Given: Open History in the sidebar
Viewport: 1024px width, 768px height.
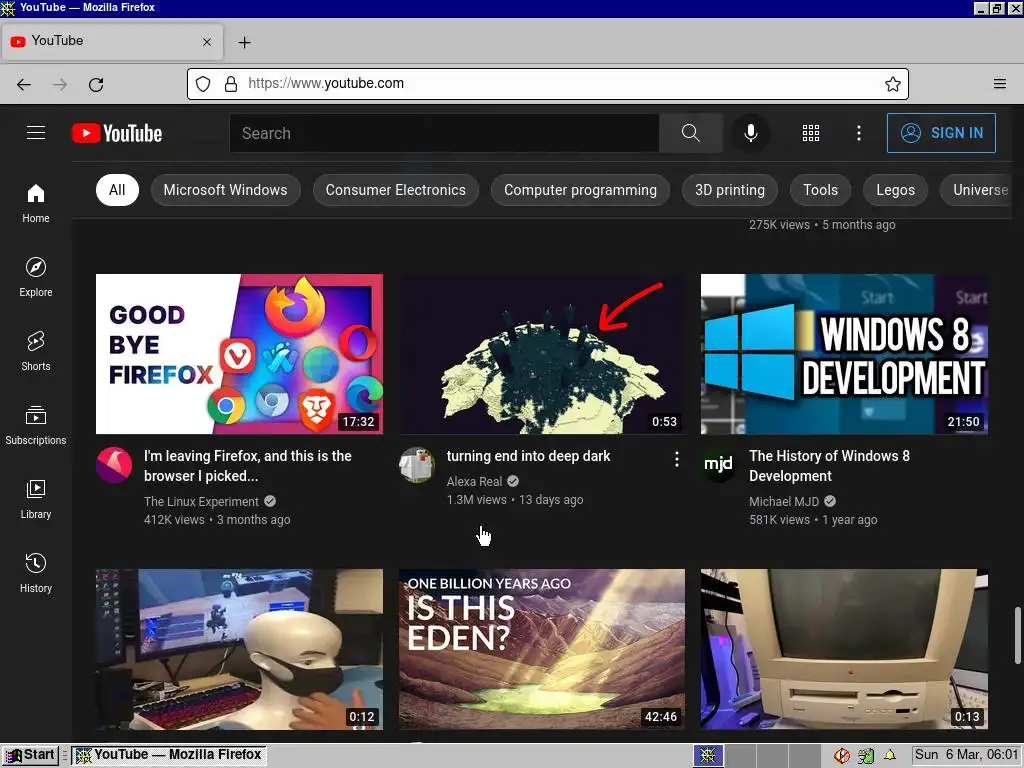Looking at the screenshot, I should tap(36, 573).
